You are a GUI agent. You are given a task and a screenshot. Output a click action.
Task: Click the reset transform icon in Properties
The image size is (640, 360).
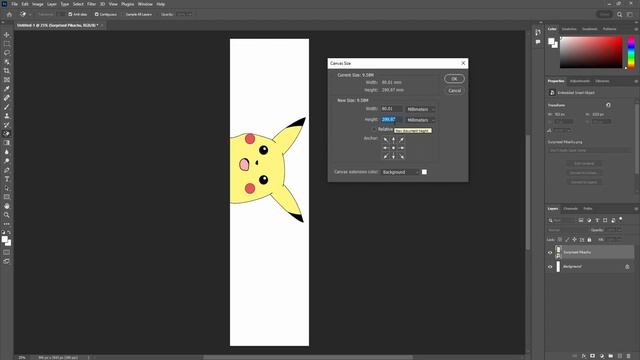(x=608, y=105)
